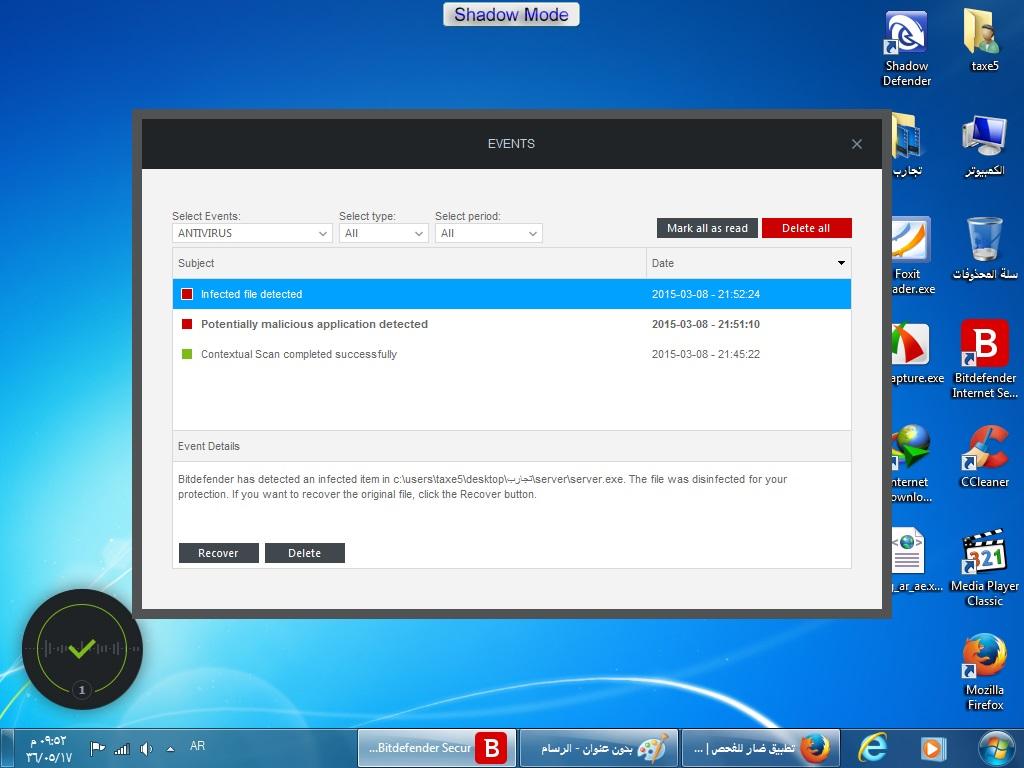Switch to the Paint taskbar button
Viewport: 1024px width, 768px height.
point(599,748)
